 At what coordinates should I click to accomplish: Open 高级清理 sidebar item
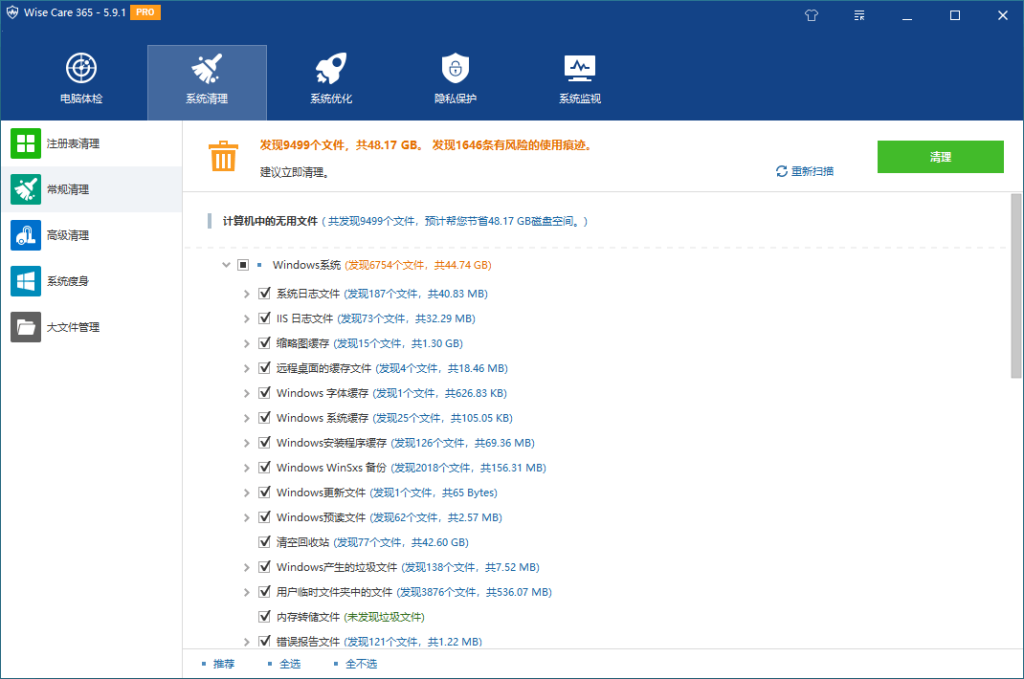tap(67, 236)
